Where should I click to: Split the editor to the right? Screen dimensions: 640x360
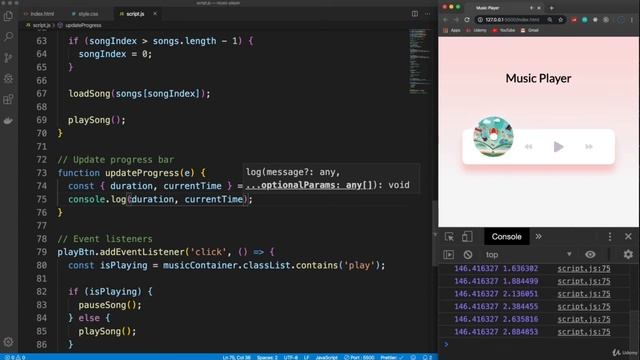tap(415, 13)
